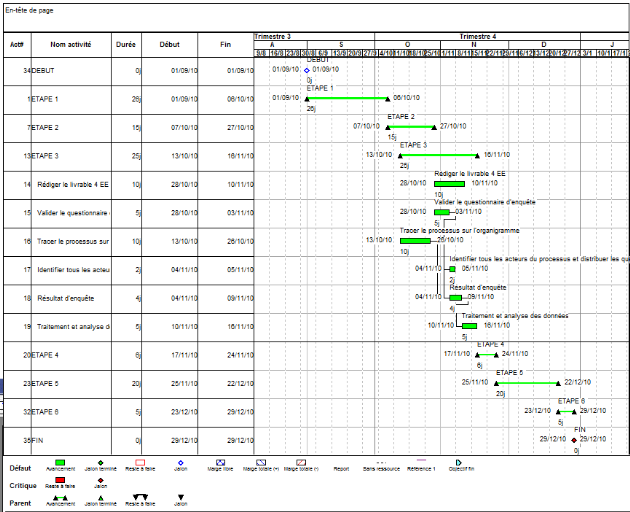This screenshot has height=512, width=630.
Task: Select the ETAPE 4 activity name cell
Action: pyautogui.click(x=71, y=355)
